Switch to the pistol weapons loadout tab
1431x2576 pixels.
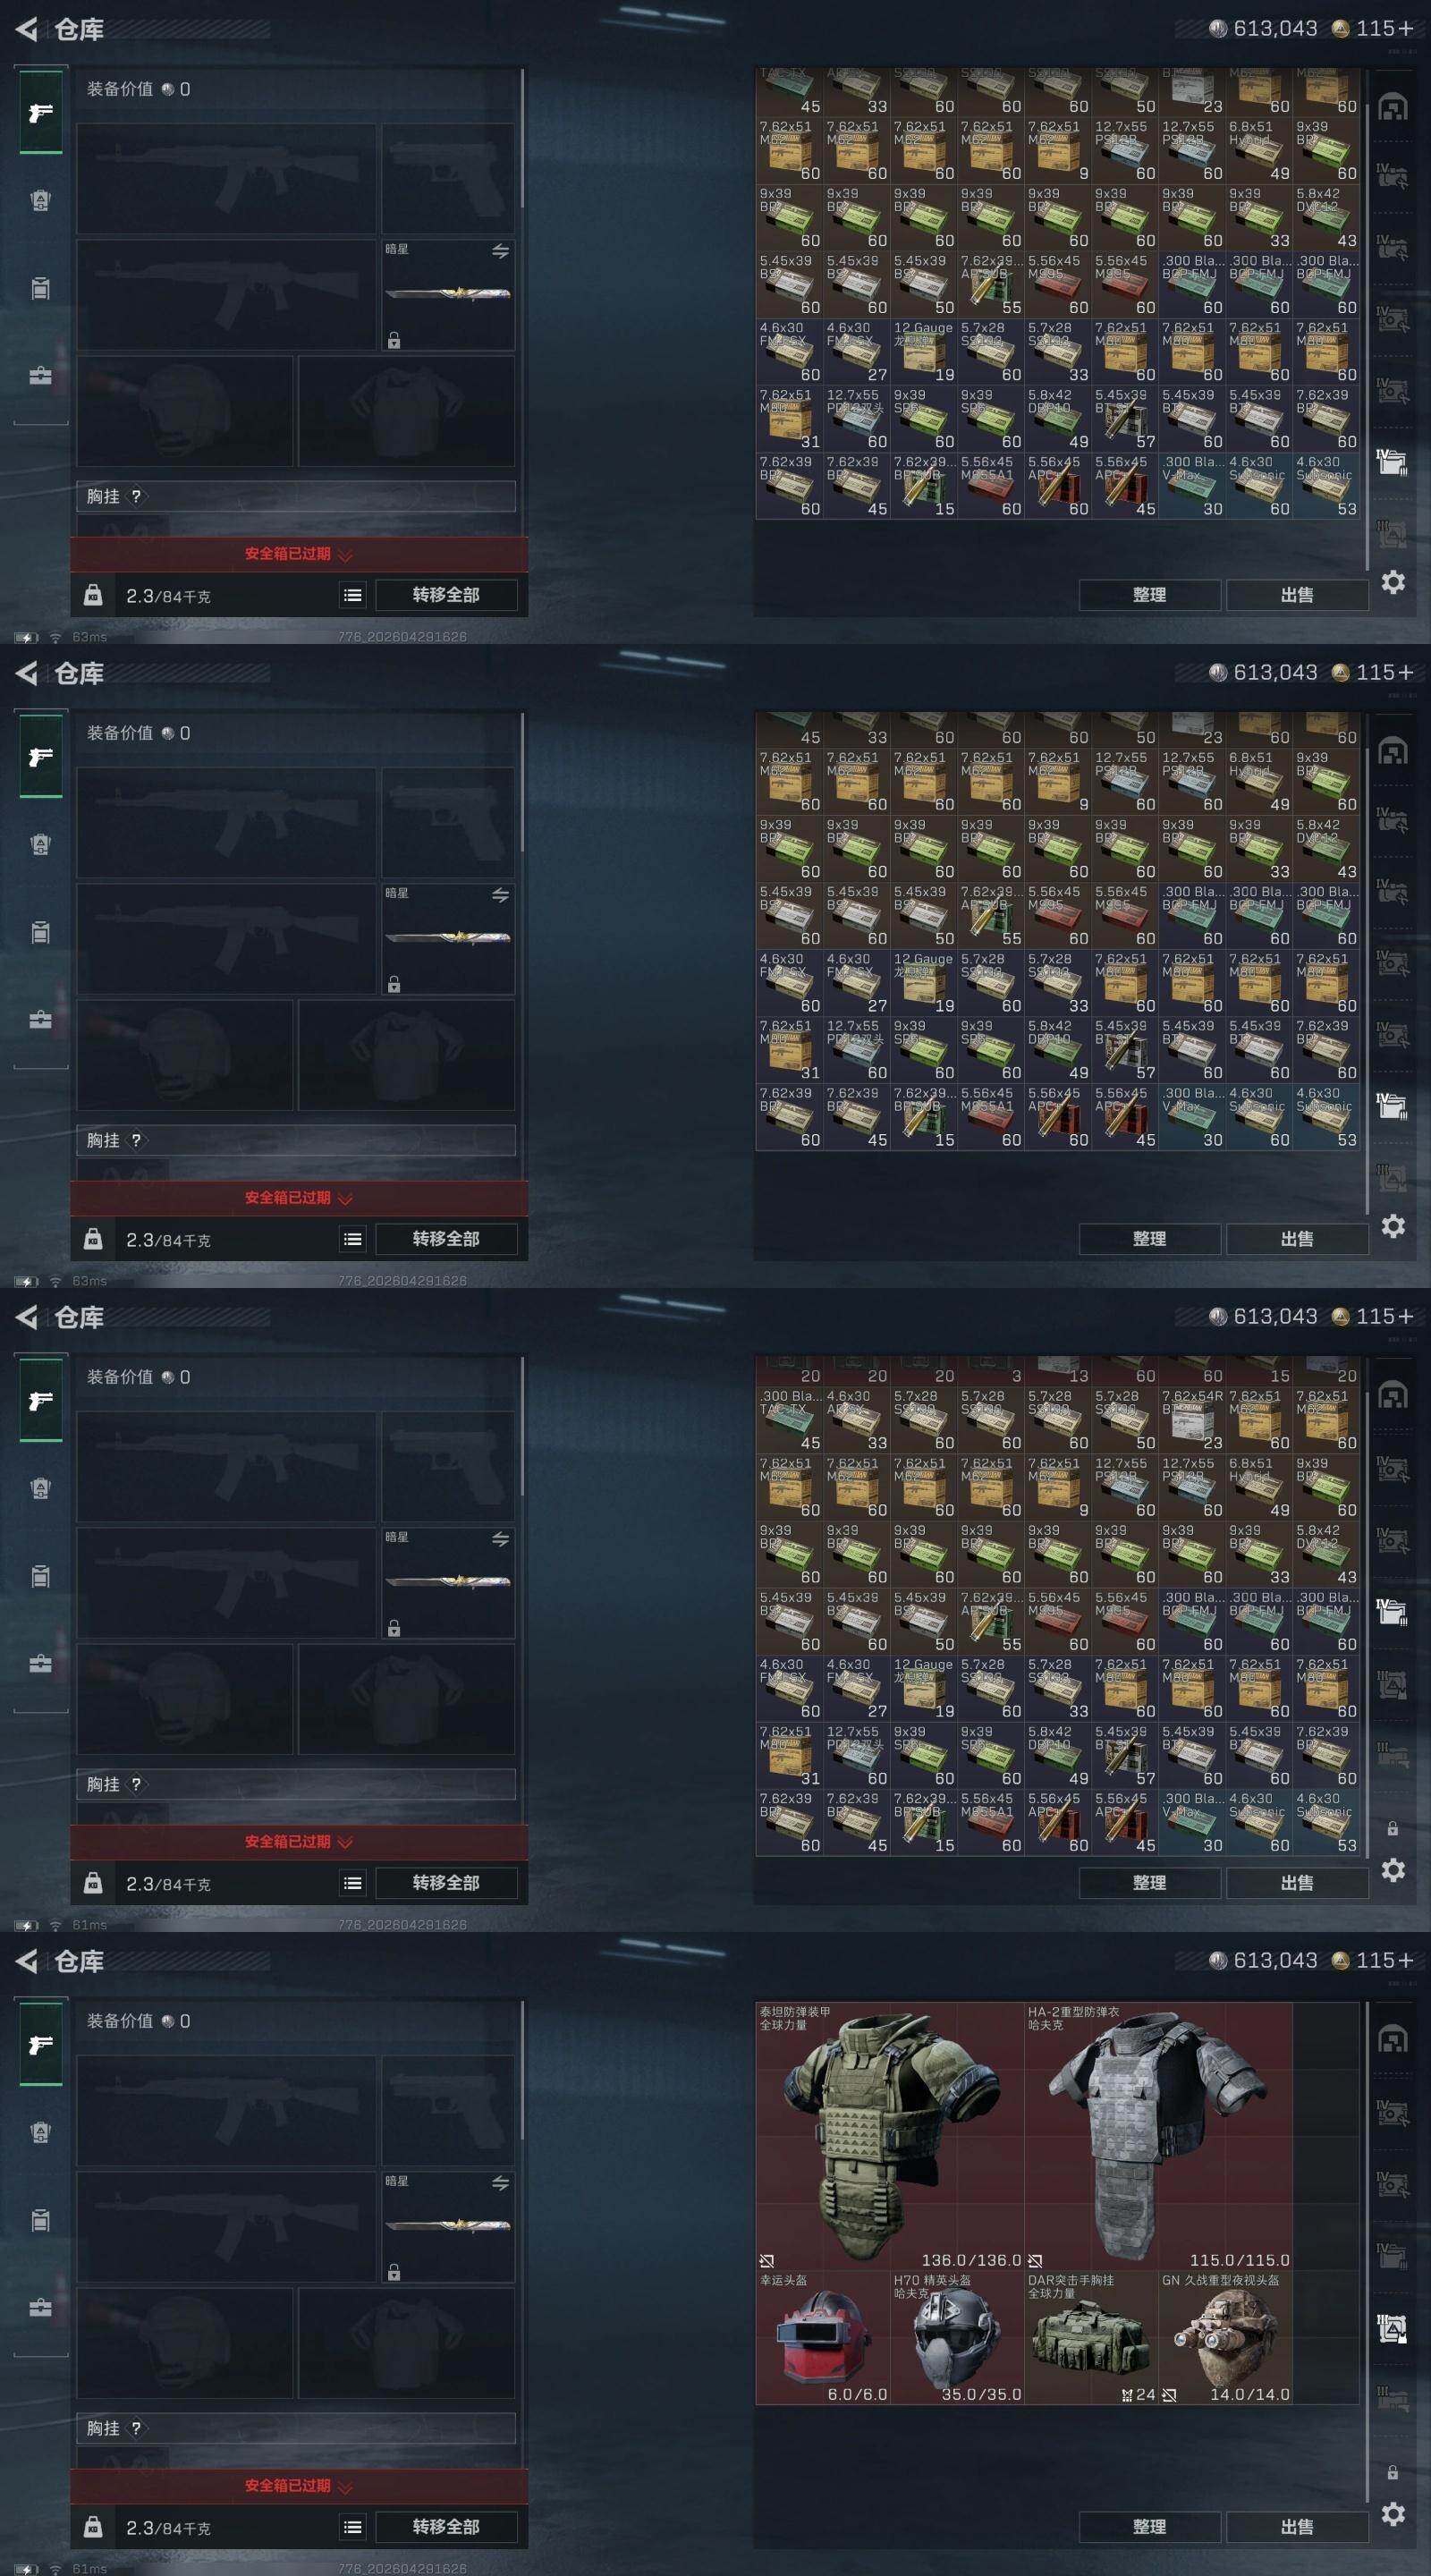click(41, 2045)
